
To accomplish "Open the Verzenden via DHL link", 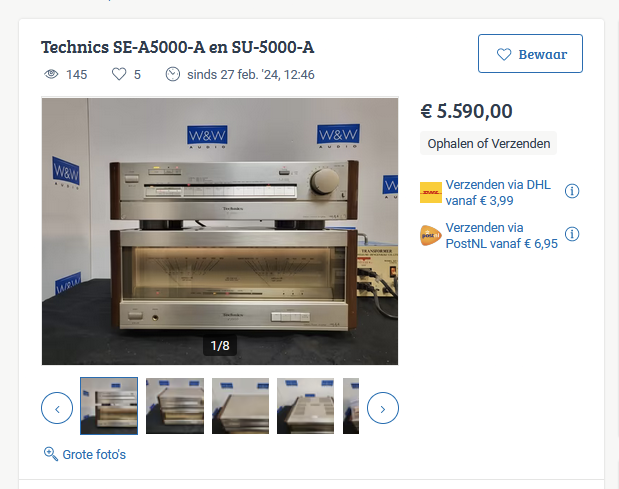I will pos(498,193).
